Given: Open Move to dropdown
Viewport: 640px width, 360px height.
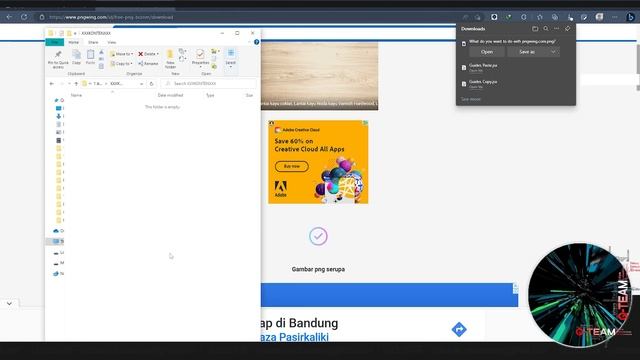Looking at the screenshot, I should click(x=121, y=54).
